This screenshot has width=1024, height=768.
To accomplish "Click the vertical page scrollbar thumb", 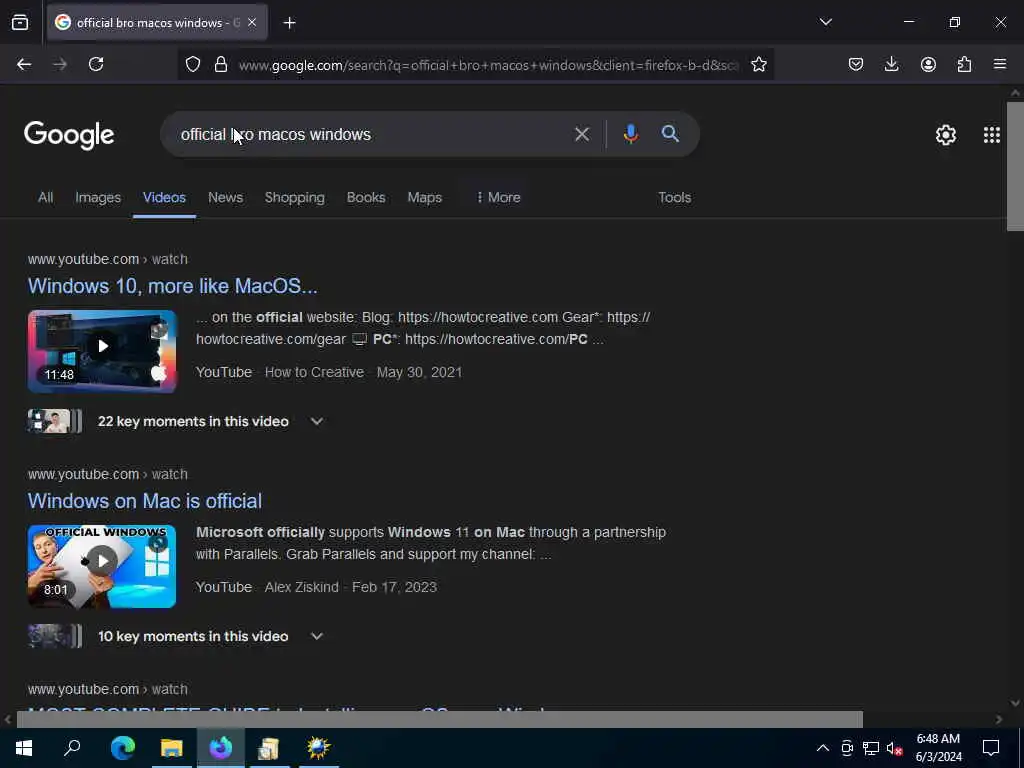I will tap(1015, 166).
